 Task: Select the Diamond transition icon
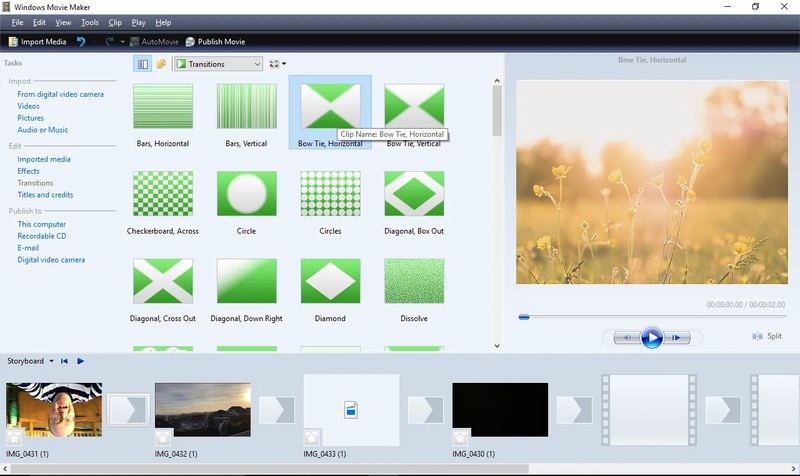[330, 281]
